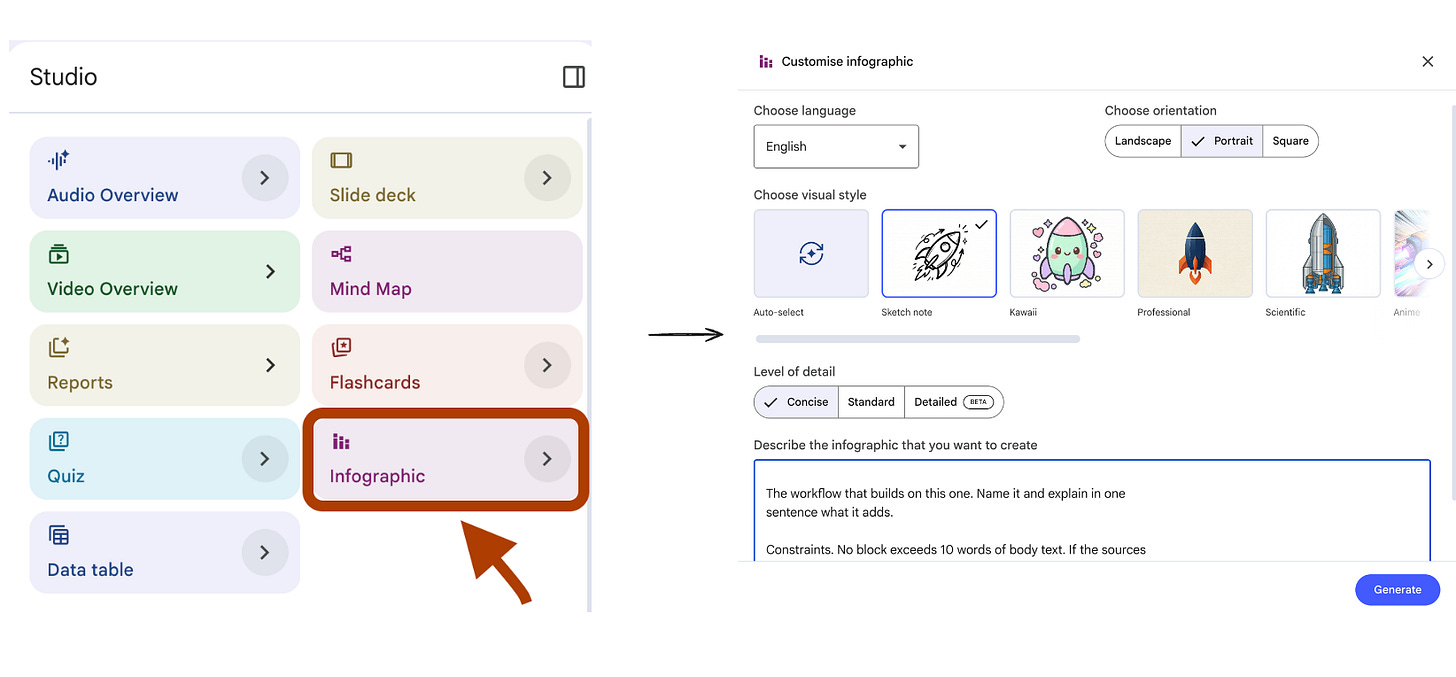Click the Quiz question-mark icon

[x=58, y=441]
